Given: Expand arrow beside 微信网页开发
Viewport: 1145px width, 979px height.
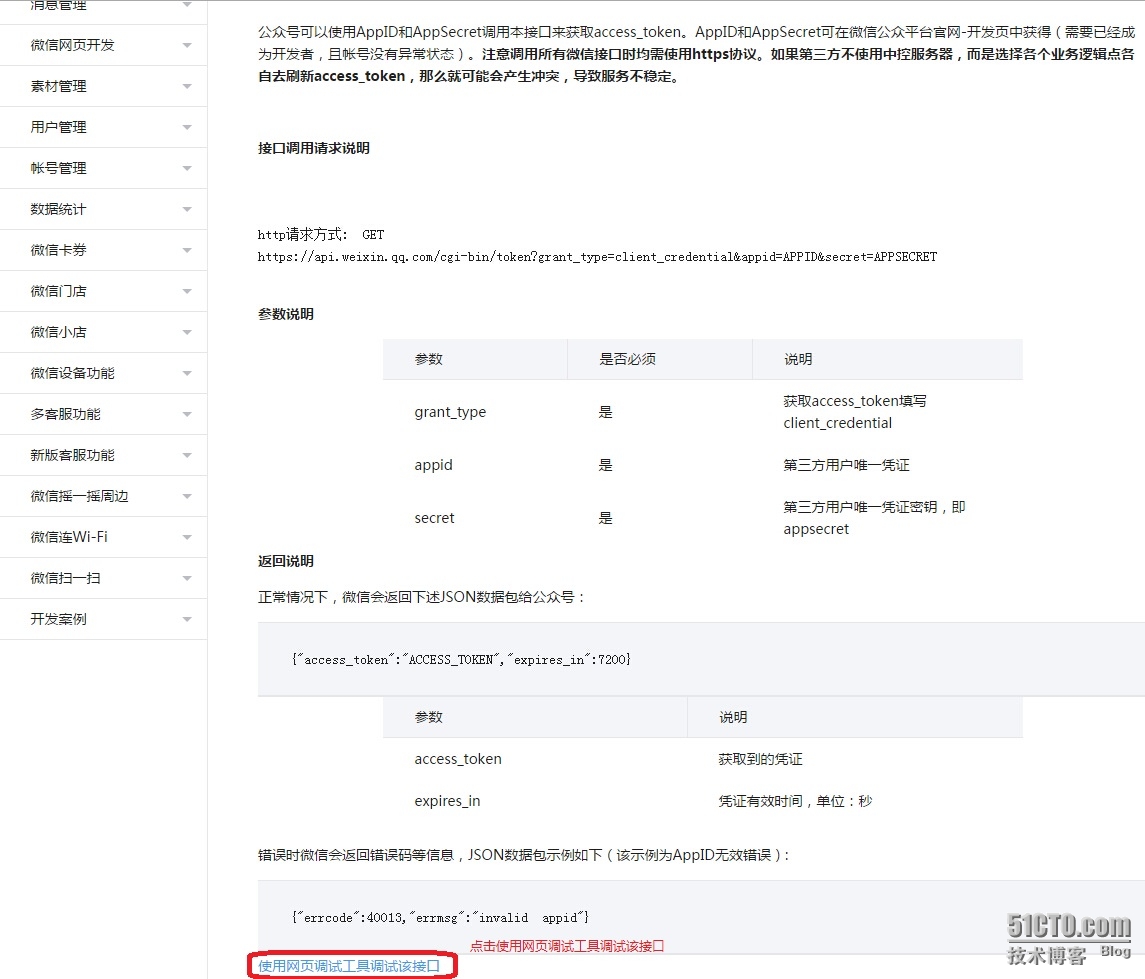Looking at the screenshot, I should coord(187,45).
